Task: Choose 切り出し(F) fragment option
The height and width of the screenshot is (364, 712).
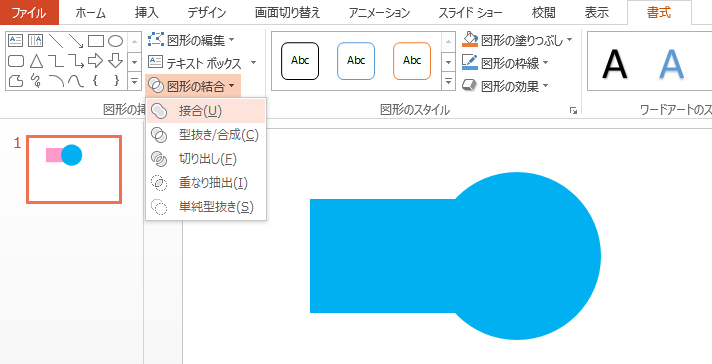Action: (x=206, y=159)
